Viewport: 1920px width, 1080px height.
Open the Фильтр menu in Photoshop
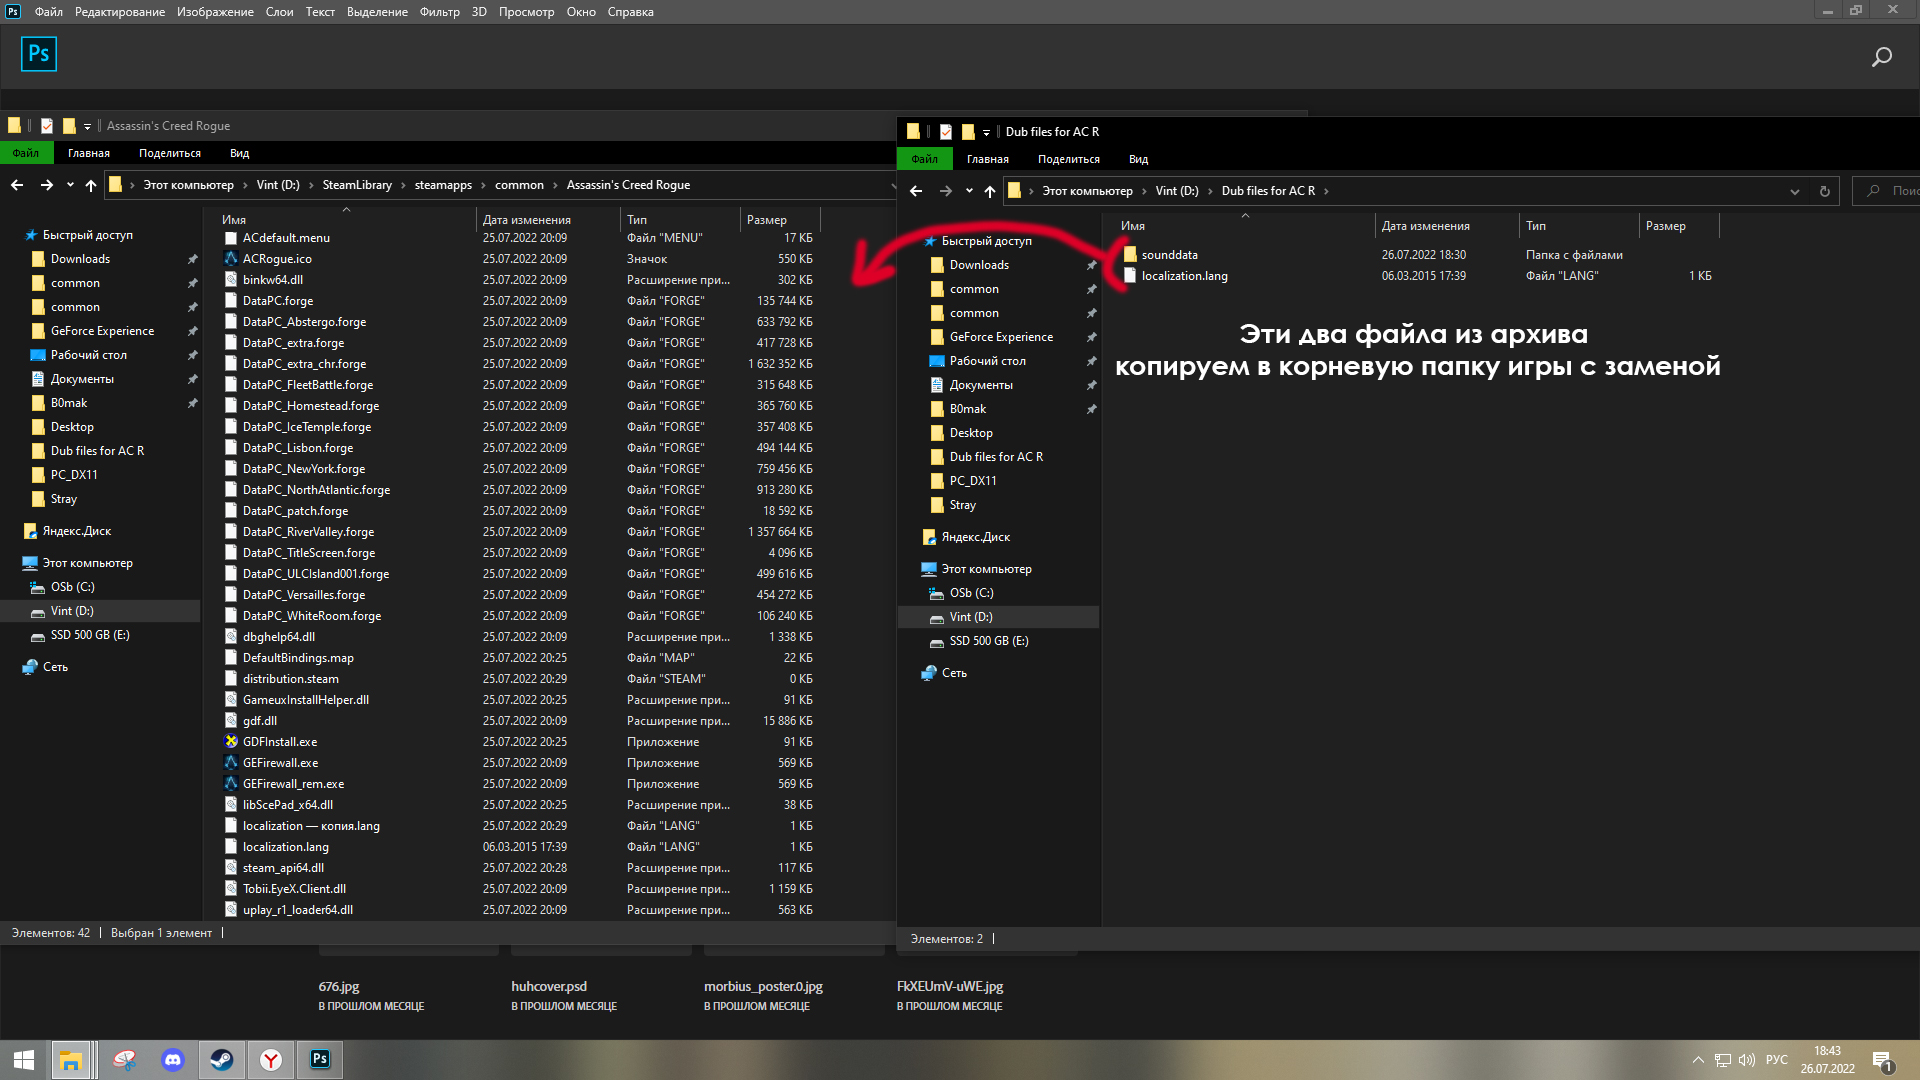tap(439, 12)
